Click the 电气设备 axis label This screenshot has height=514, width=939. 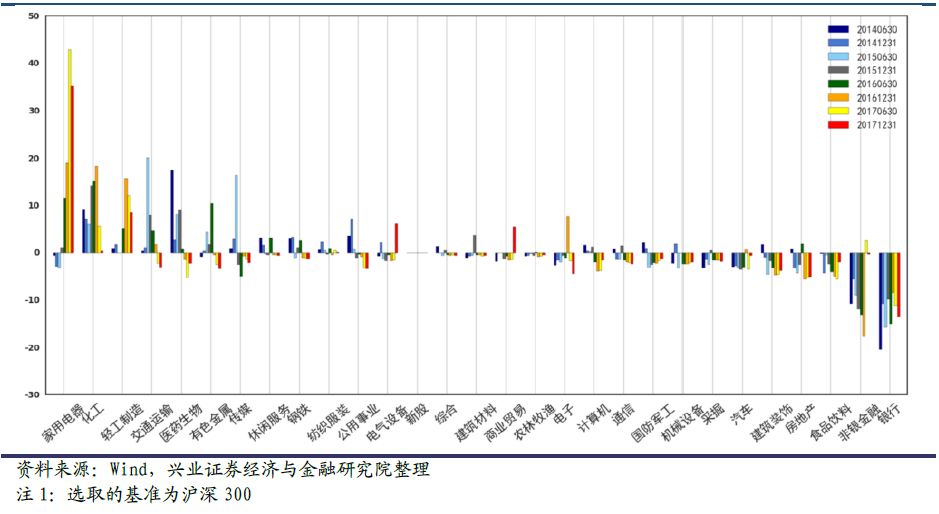click(388, 422)
